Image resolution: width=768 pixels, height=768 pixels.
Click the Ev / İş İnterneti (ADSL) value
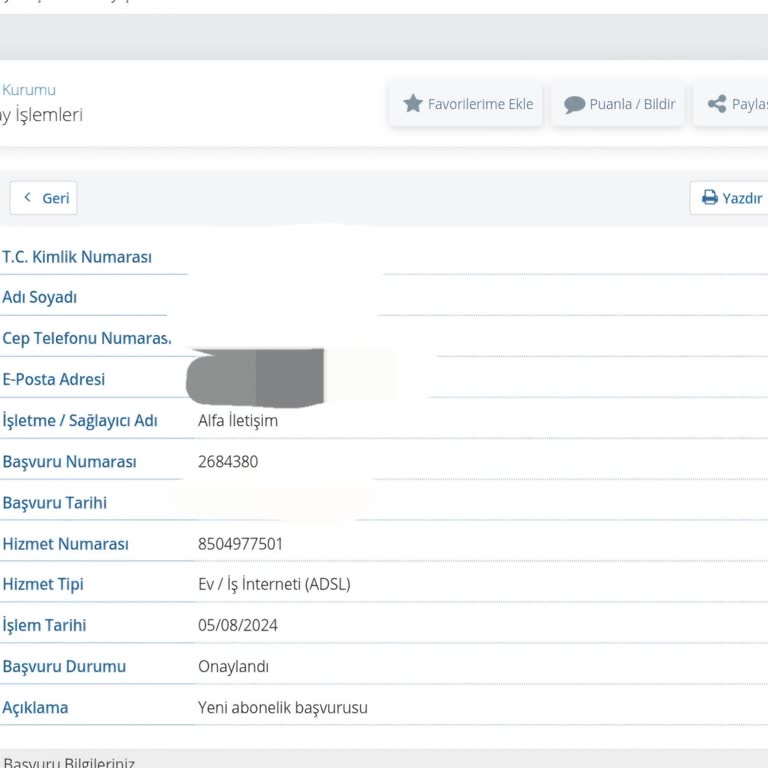274,585
